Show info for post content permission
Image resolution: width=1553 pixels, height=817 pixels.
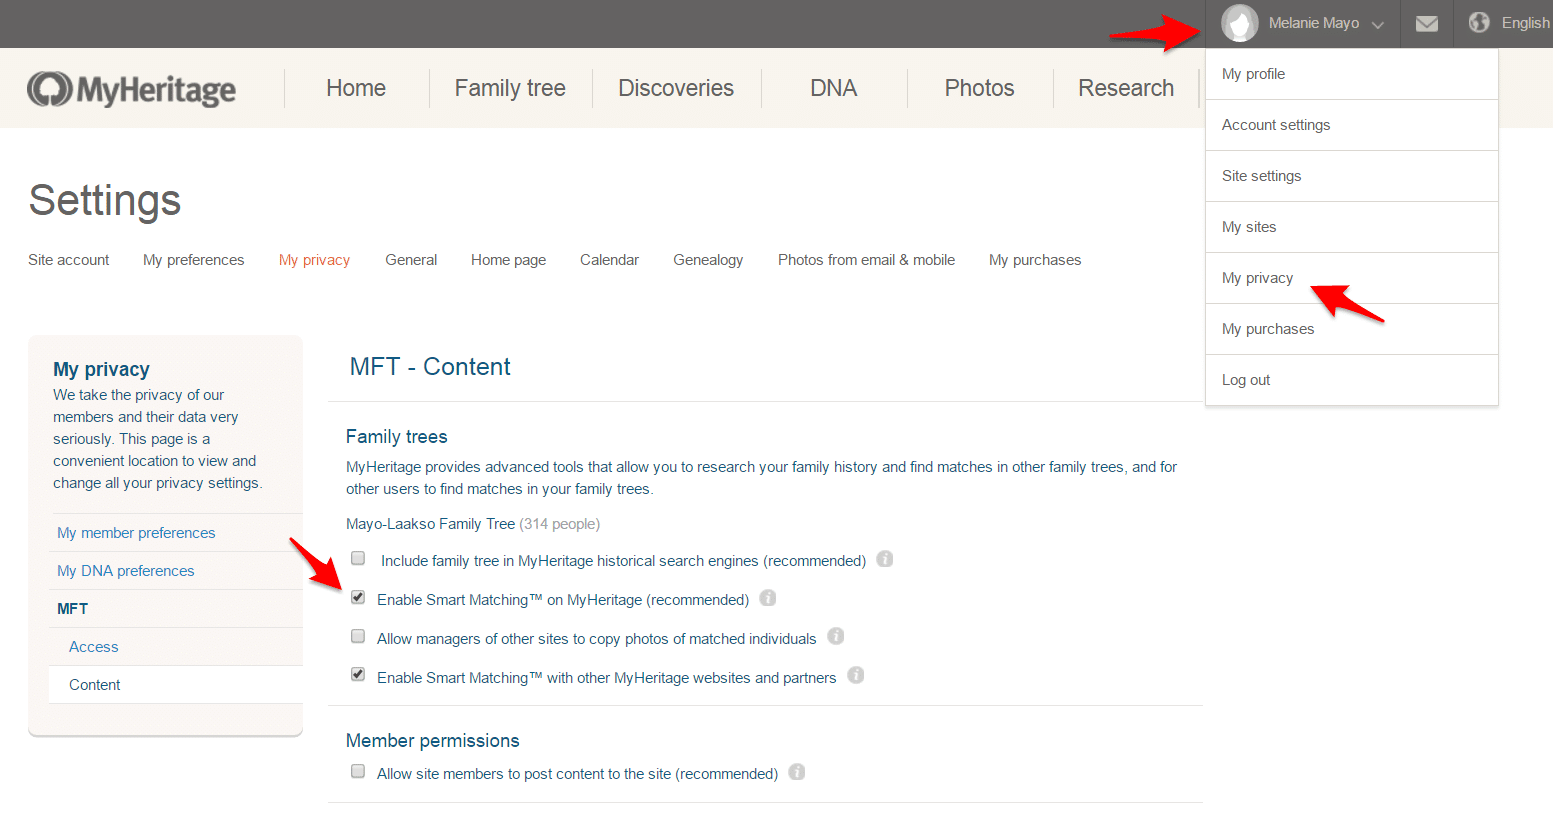click(797, 772)
